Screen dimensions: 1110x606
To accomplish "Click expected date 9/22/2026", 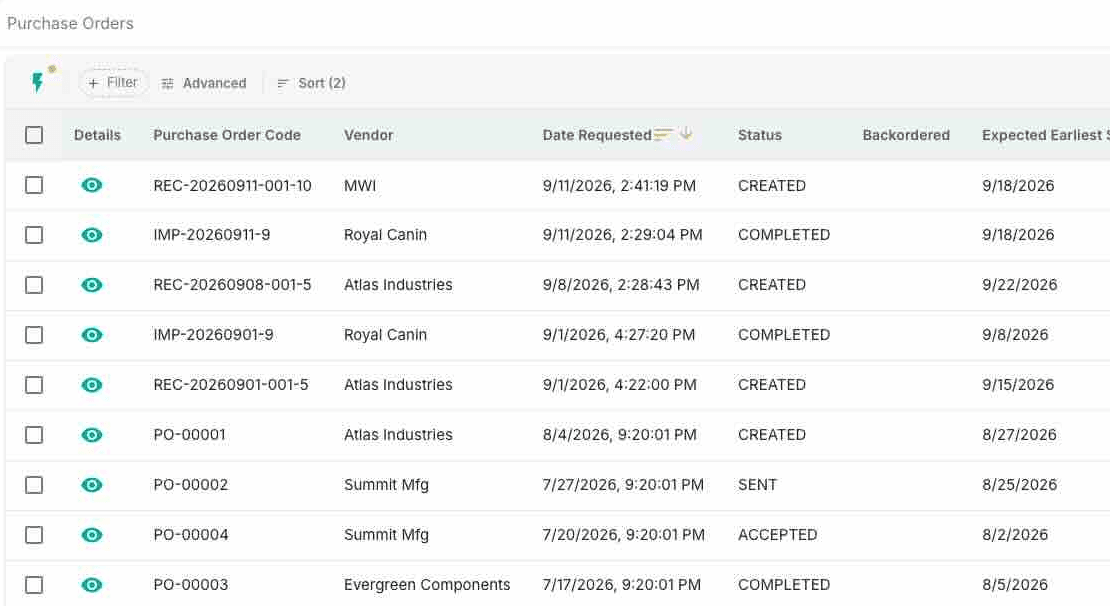I will [x=1019, y=285].
